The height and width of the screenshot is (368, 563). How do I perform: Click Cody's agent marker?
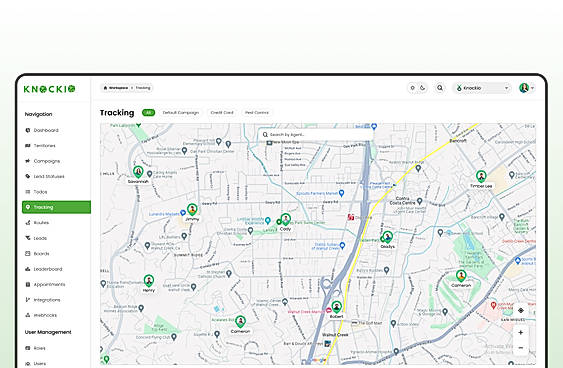point(285,219)
